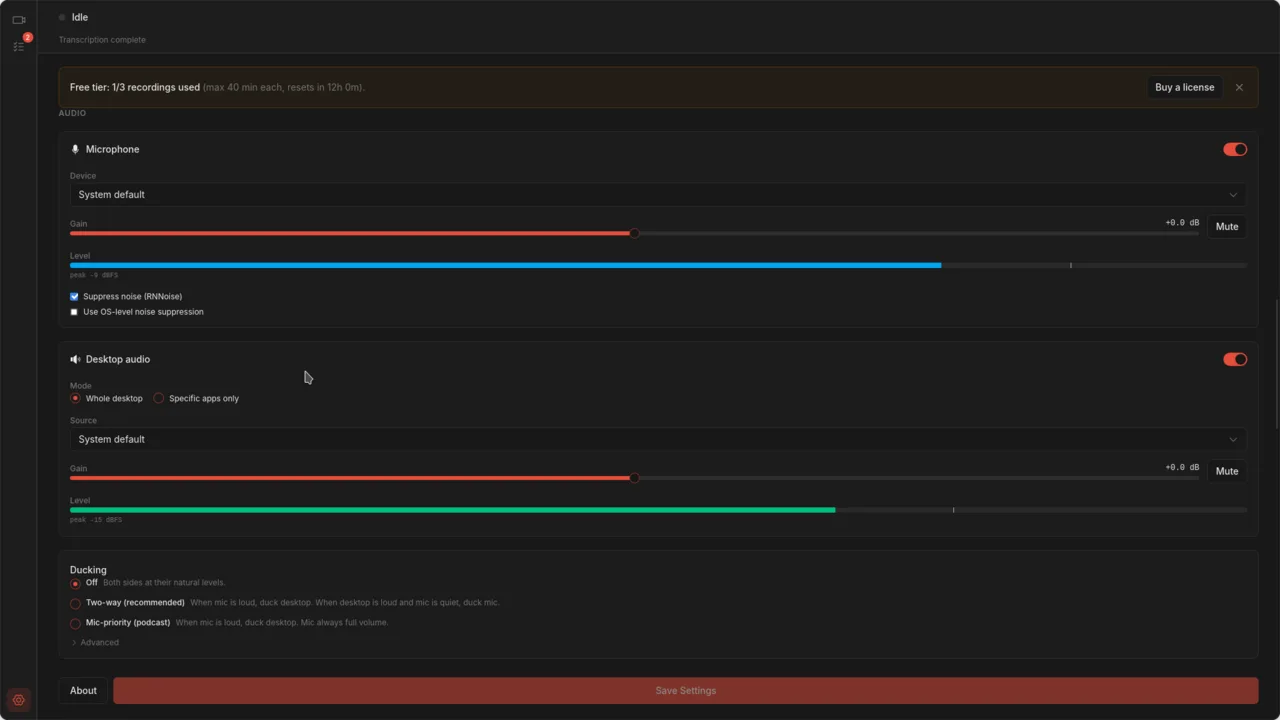Click the desktop audio +0.0 dB gain value
The image size is (1280, 720).
point(1182,467)
